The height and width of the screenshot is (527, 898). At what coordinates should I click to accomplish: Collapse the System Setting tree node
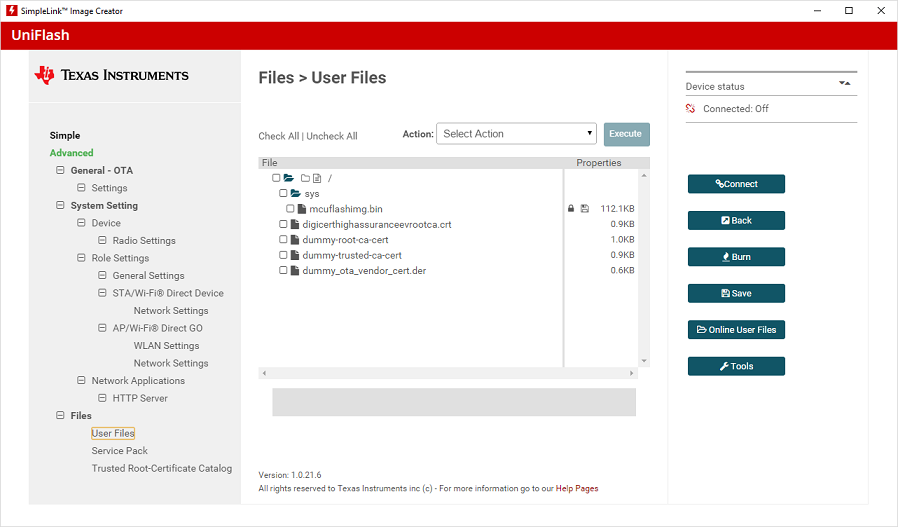[x=60, y=205]
